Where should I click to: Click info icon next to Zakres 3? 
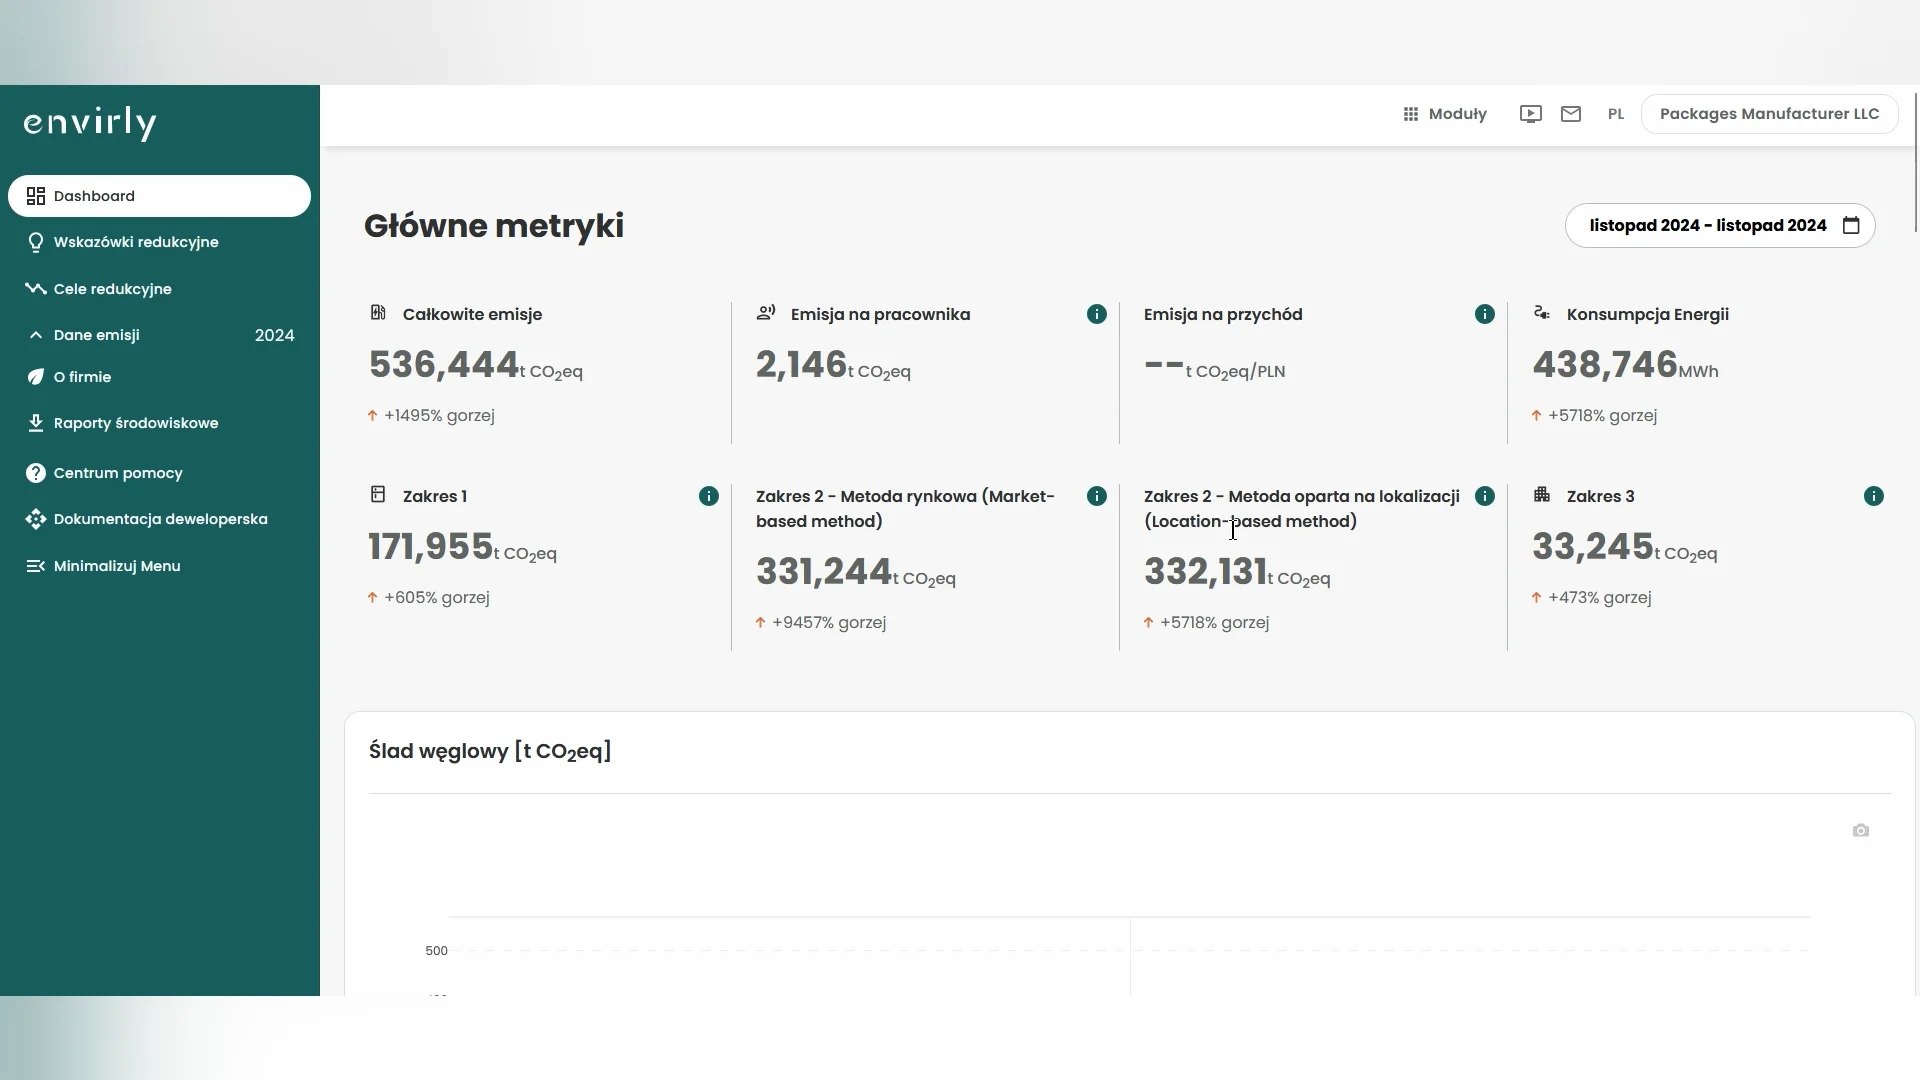click(1873, 496)
